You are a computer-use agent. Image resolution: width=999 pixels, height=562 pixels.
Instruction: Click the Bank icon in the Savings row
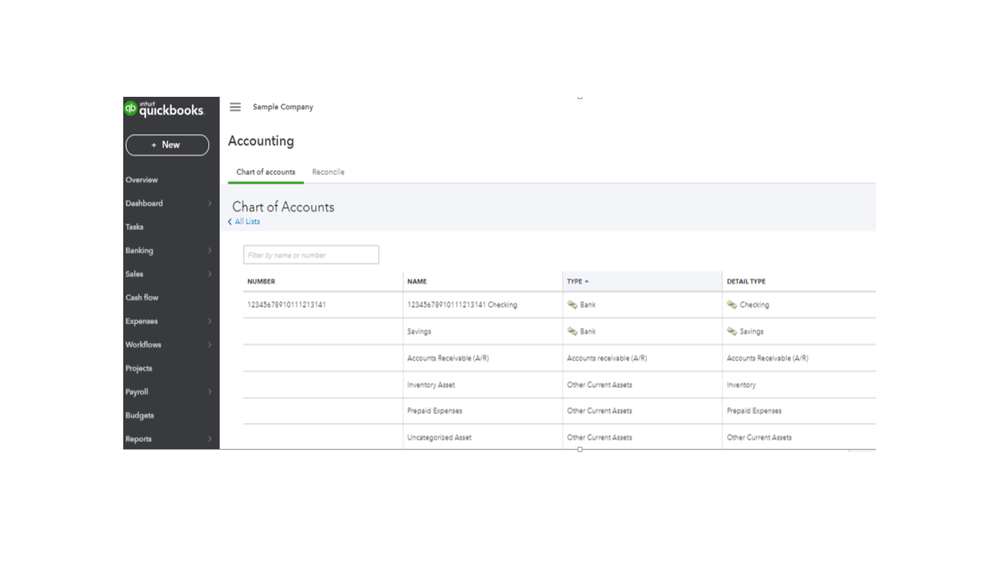pyautogui.click(x=572, y=331)
